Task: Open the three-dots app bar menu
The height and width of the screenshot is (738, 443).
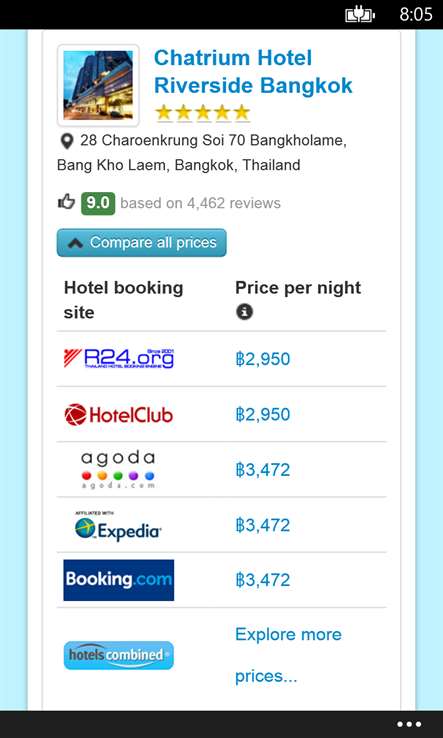Action: pos(409,724)
